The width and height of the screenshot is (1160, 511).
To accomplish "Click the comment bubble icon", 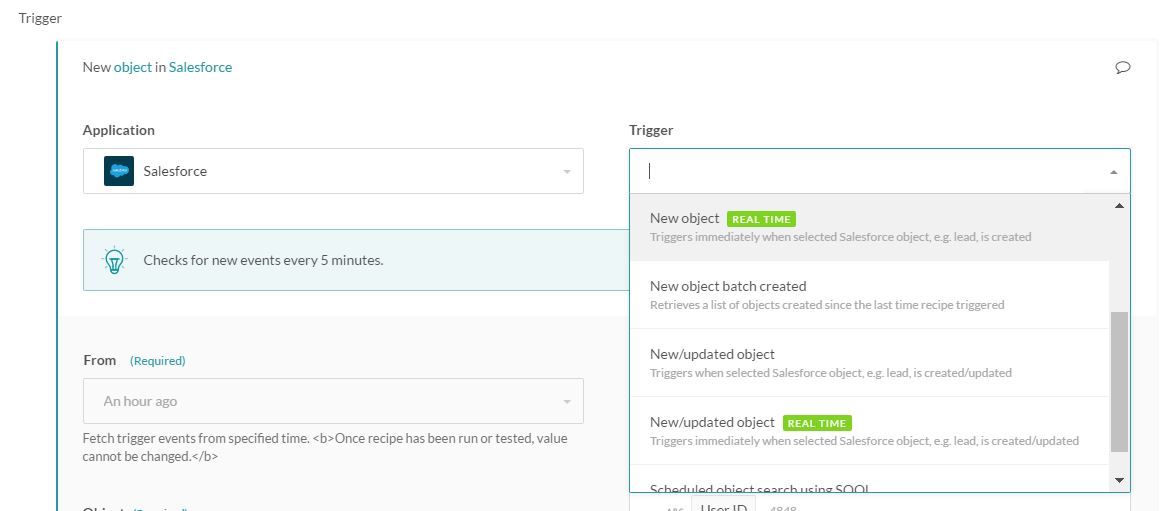I will tap(1122, 68).
